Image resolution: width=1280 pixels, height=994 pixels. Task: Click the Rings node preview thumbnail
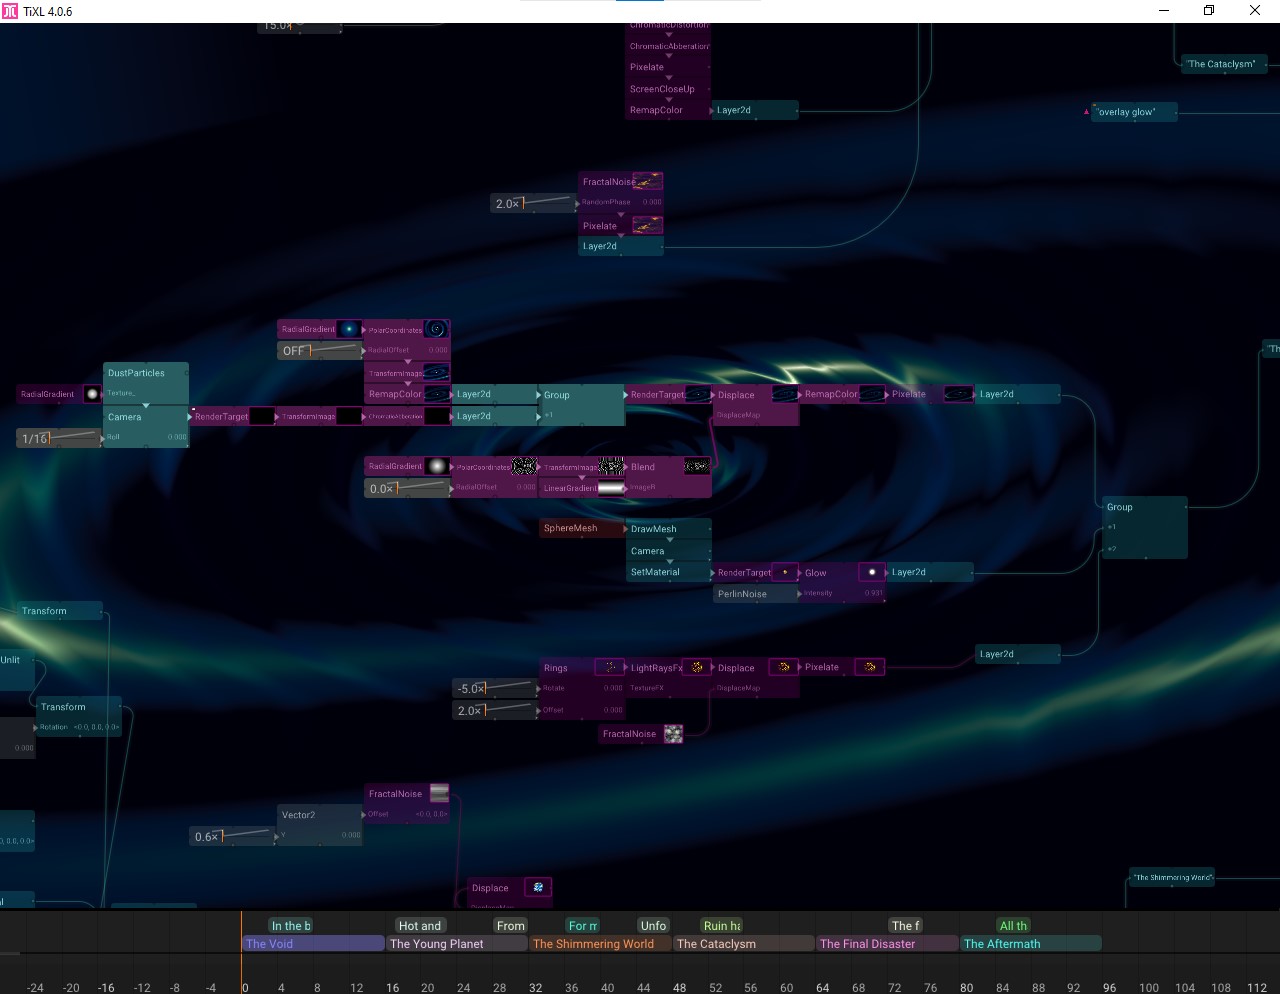[609, 667]
